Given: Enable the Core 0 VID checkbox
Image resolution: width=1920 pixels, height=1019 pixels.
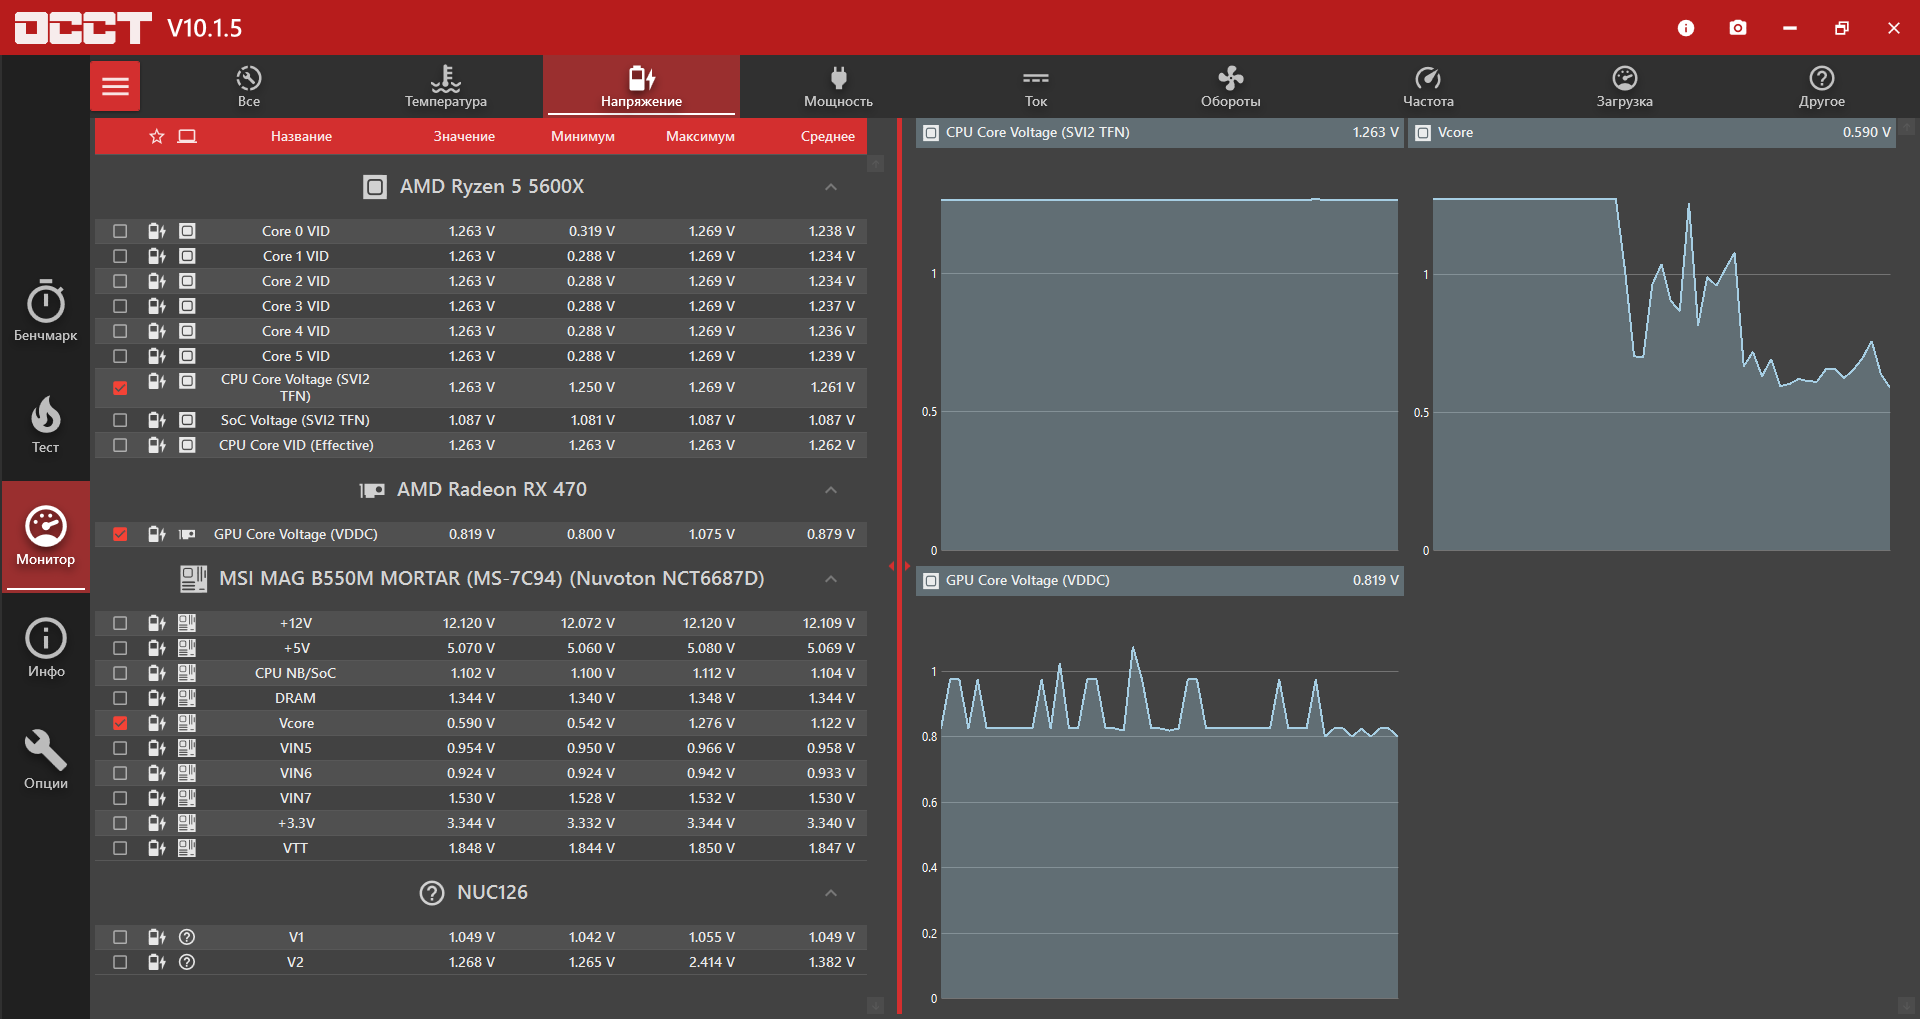Looking at the screenshot, I should click(x=120, y=231).
